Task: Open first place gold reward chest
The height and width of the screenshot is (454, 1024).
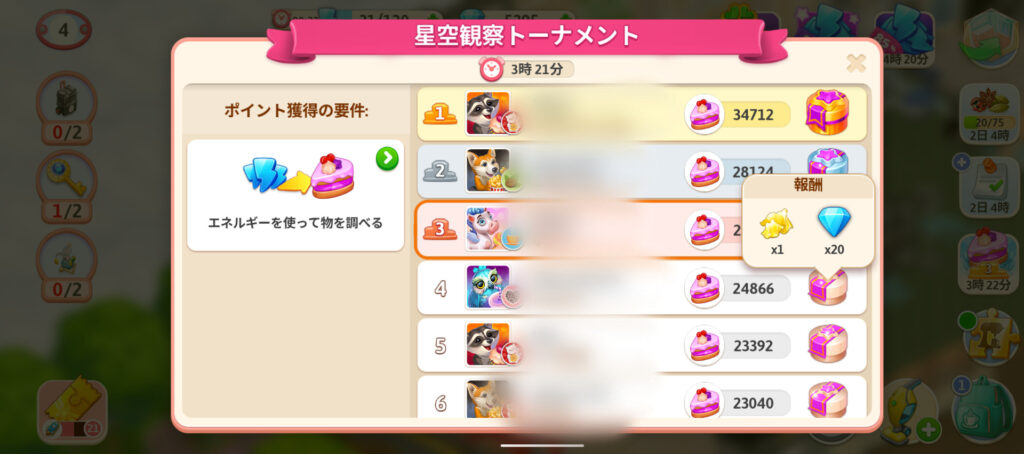Action: [x=827, y=112]
